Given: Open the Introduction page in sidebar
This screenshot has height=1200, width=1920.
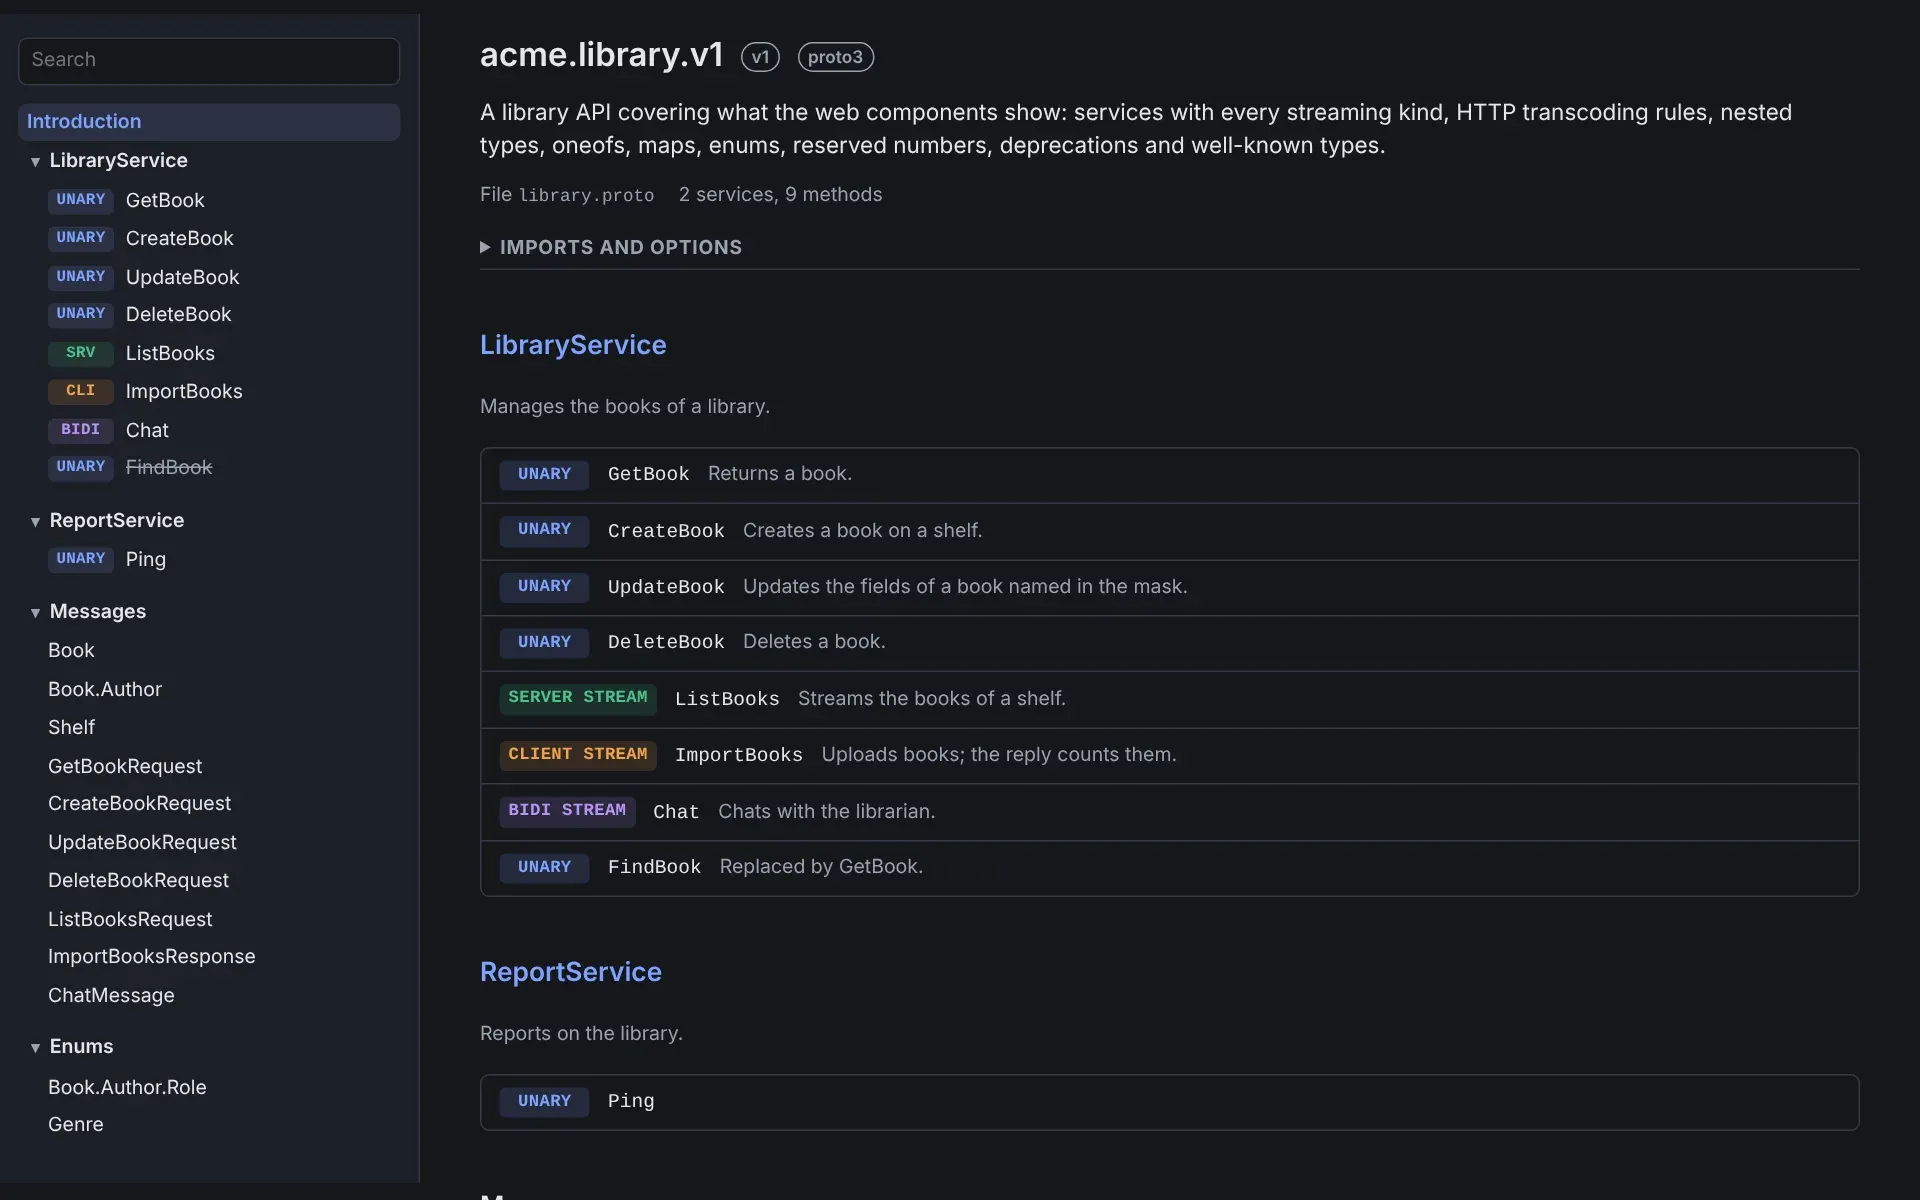Looking at the screenshot, I should point(209,122).
